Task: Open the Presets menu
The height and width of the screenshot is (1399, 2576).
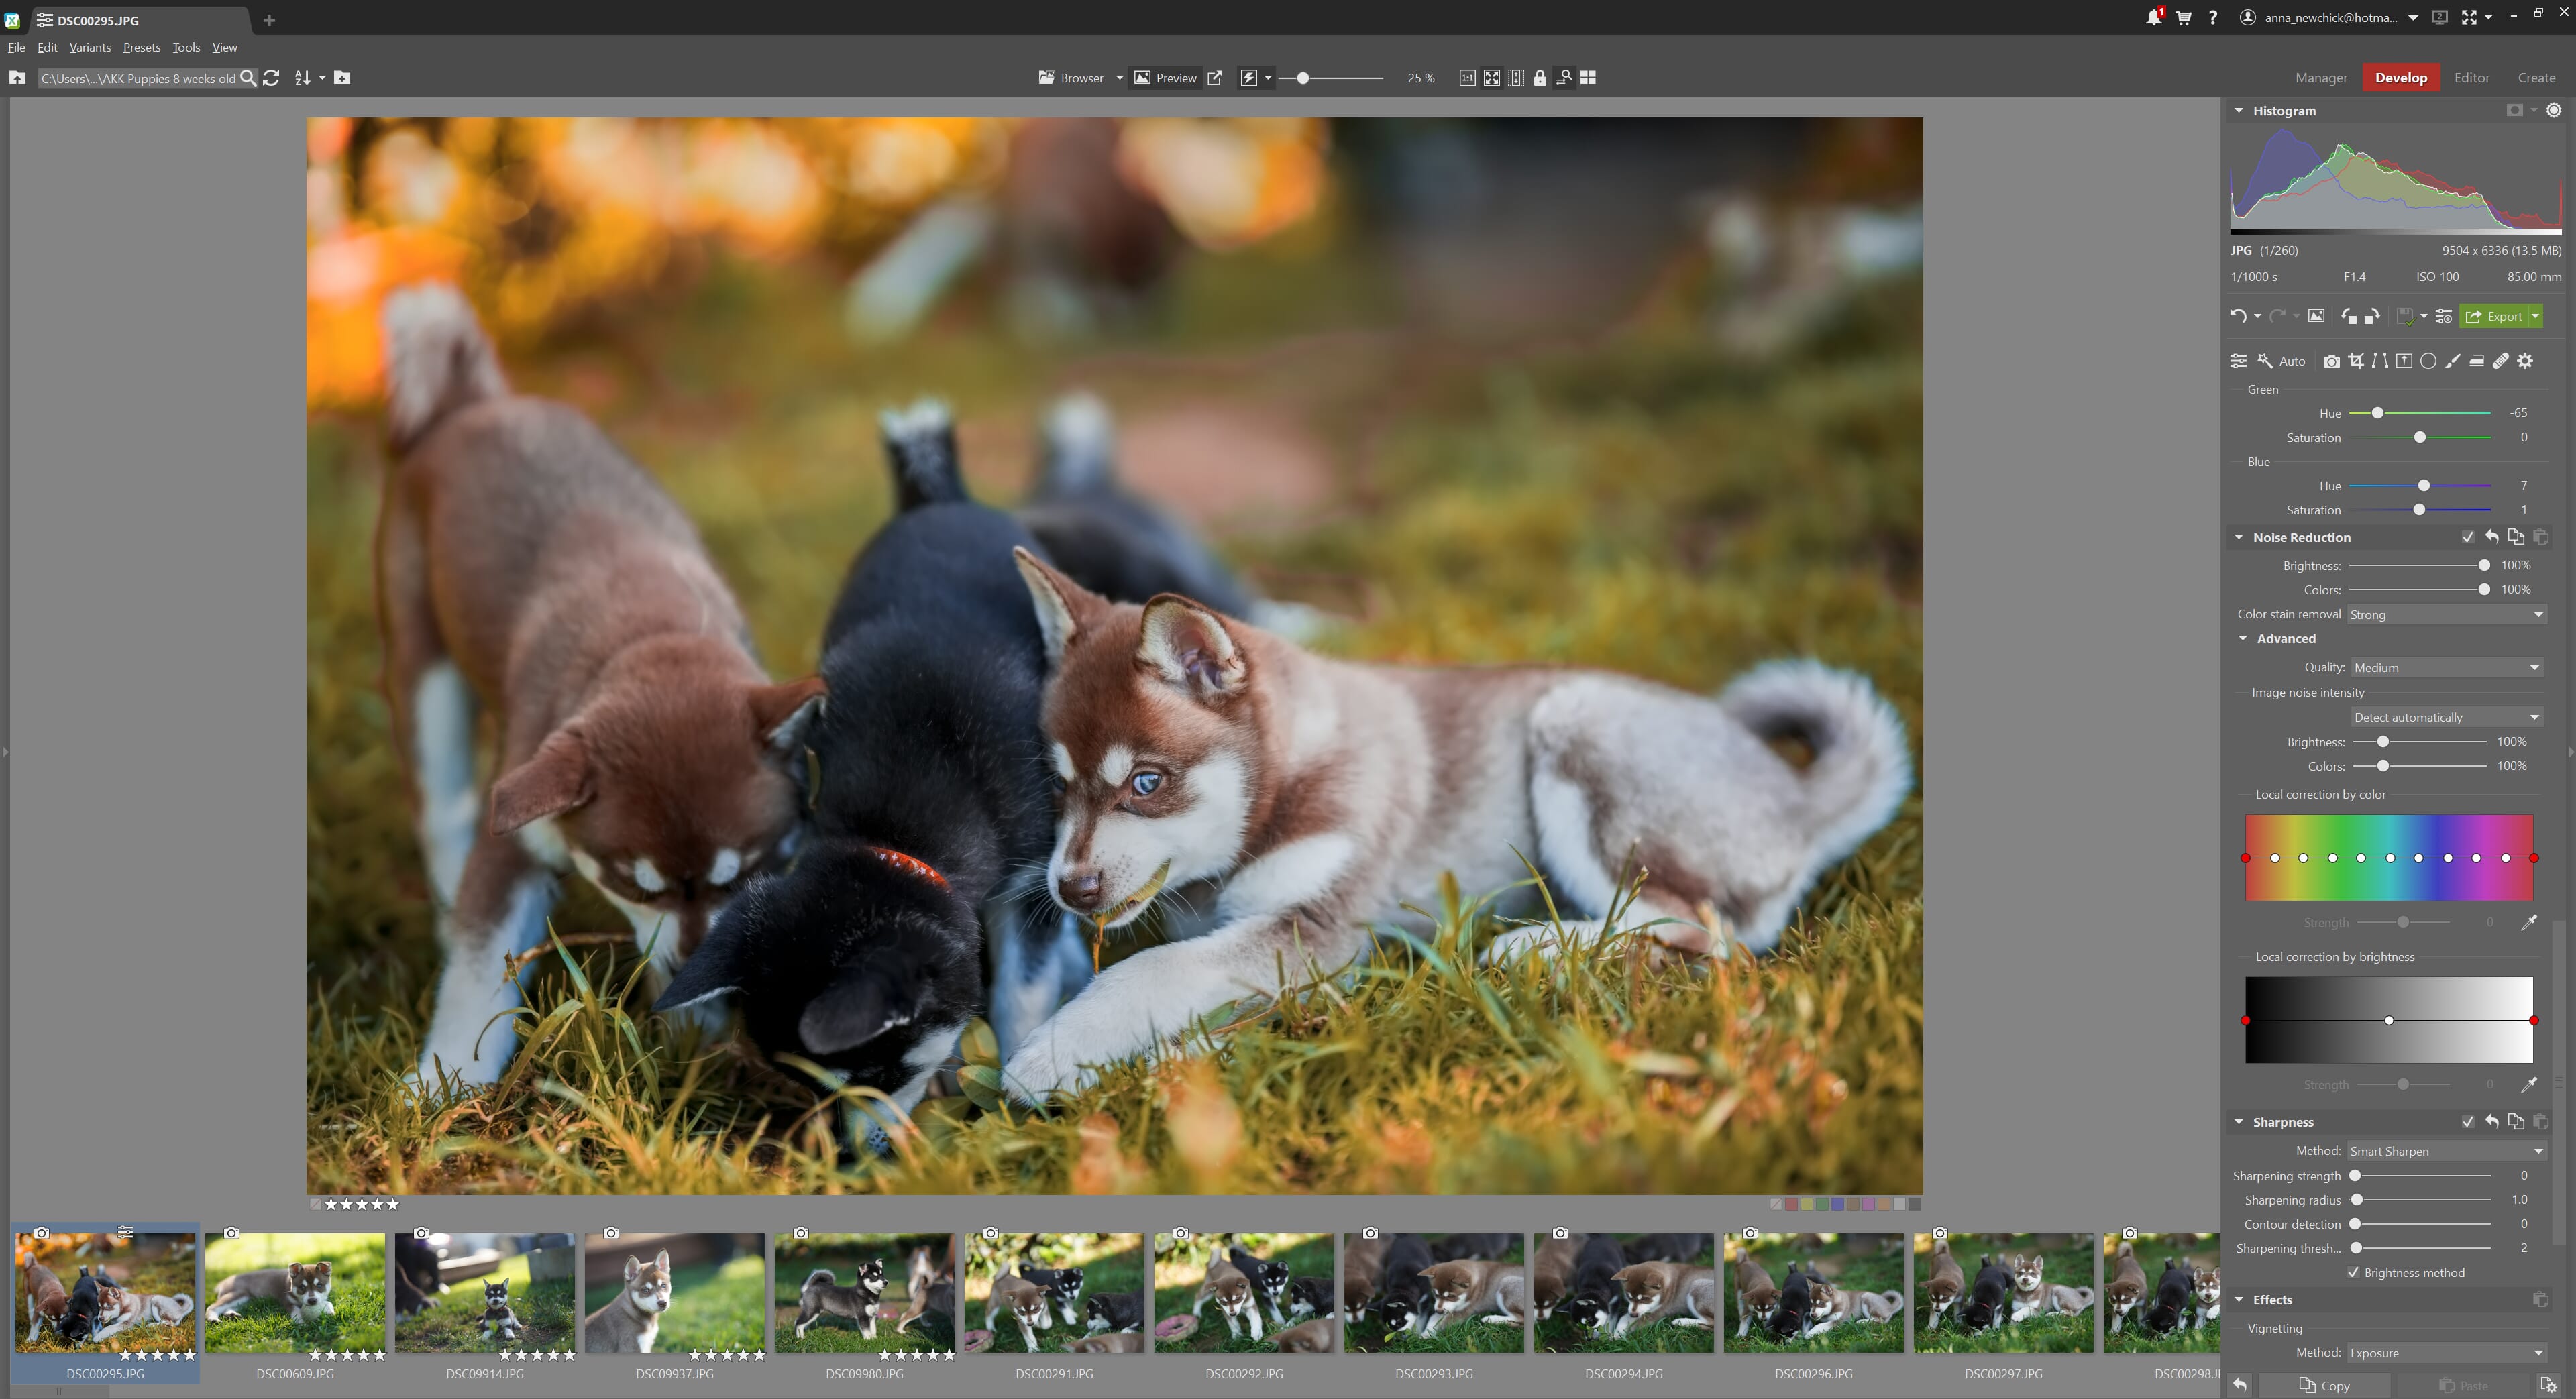Action: [141, 47]
